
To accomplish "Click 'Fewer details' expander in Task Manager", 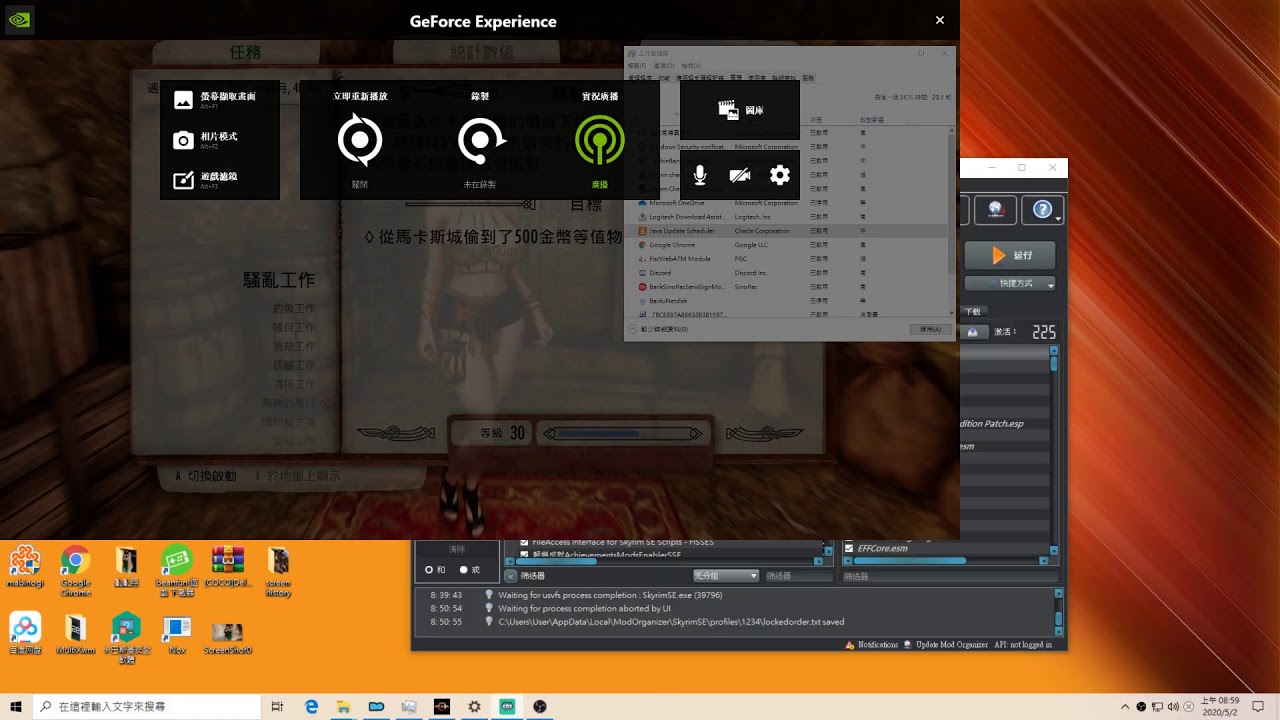I will [658, 329].
